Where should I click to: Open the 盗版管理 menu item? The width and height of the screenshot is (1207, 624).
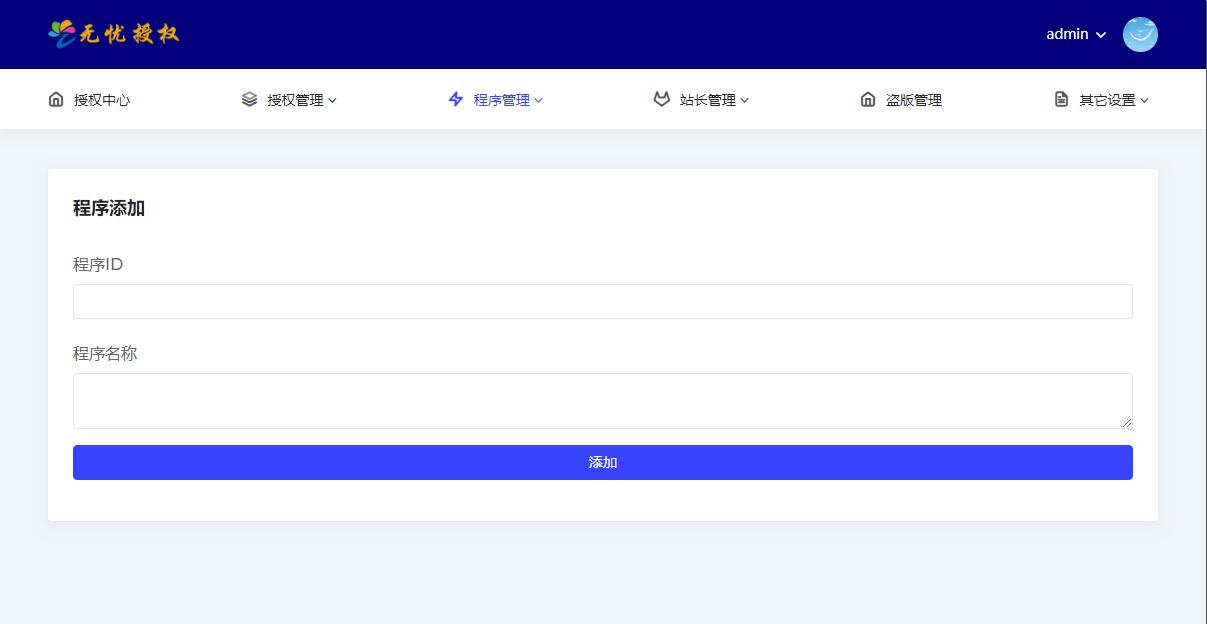[913, 100]
